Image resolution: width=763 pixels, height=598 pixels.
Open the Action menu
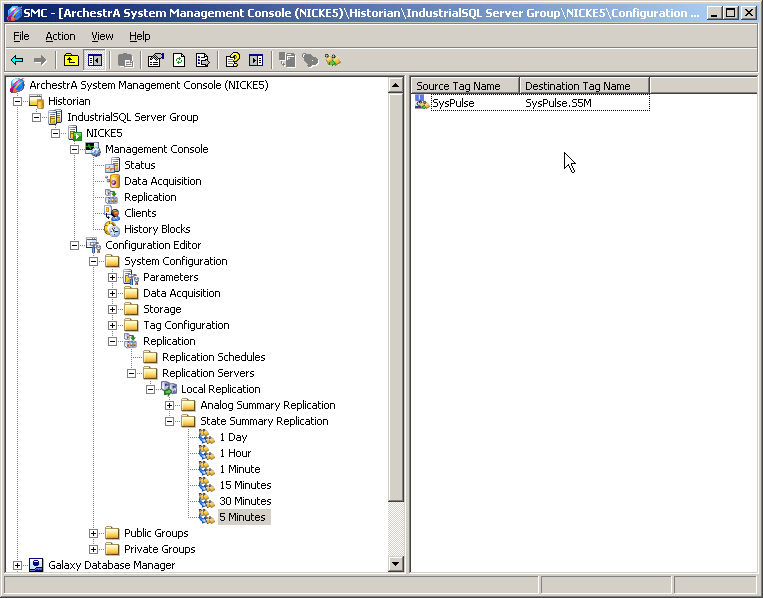click(60, 36)
